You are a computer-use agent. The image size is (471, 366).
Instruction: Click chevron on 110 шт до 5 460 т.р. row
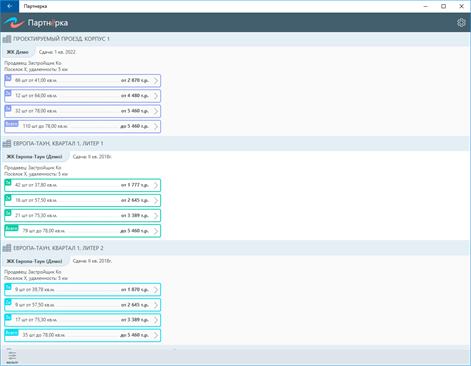point(156,126)
